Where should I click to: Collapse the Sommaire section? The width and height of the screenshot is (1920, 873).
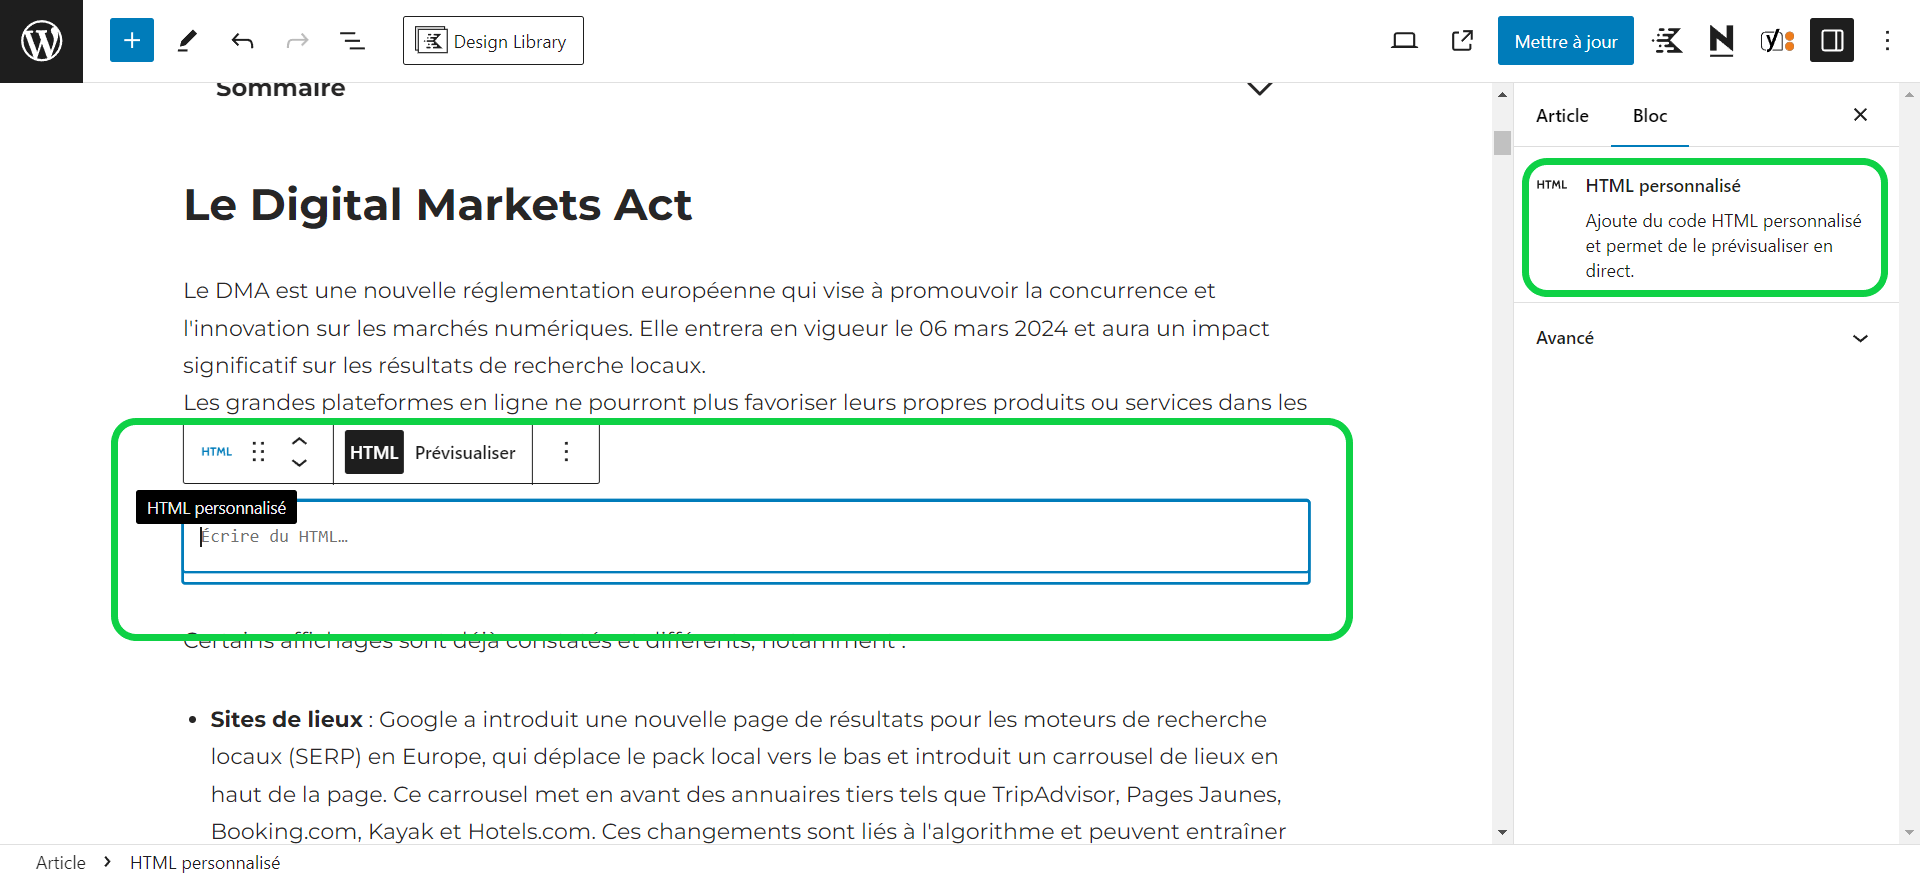click(x=1259, y=89)
